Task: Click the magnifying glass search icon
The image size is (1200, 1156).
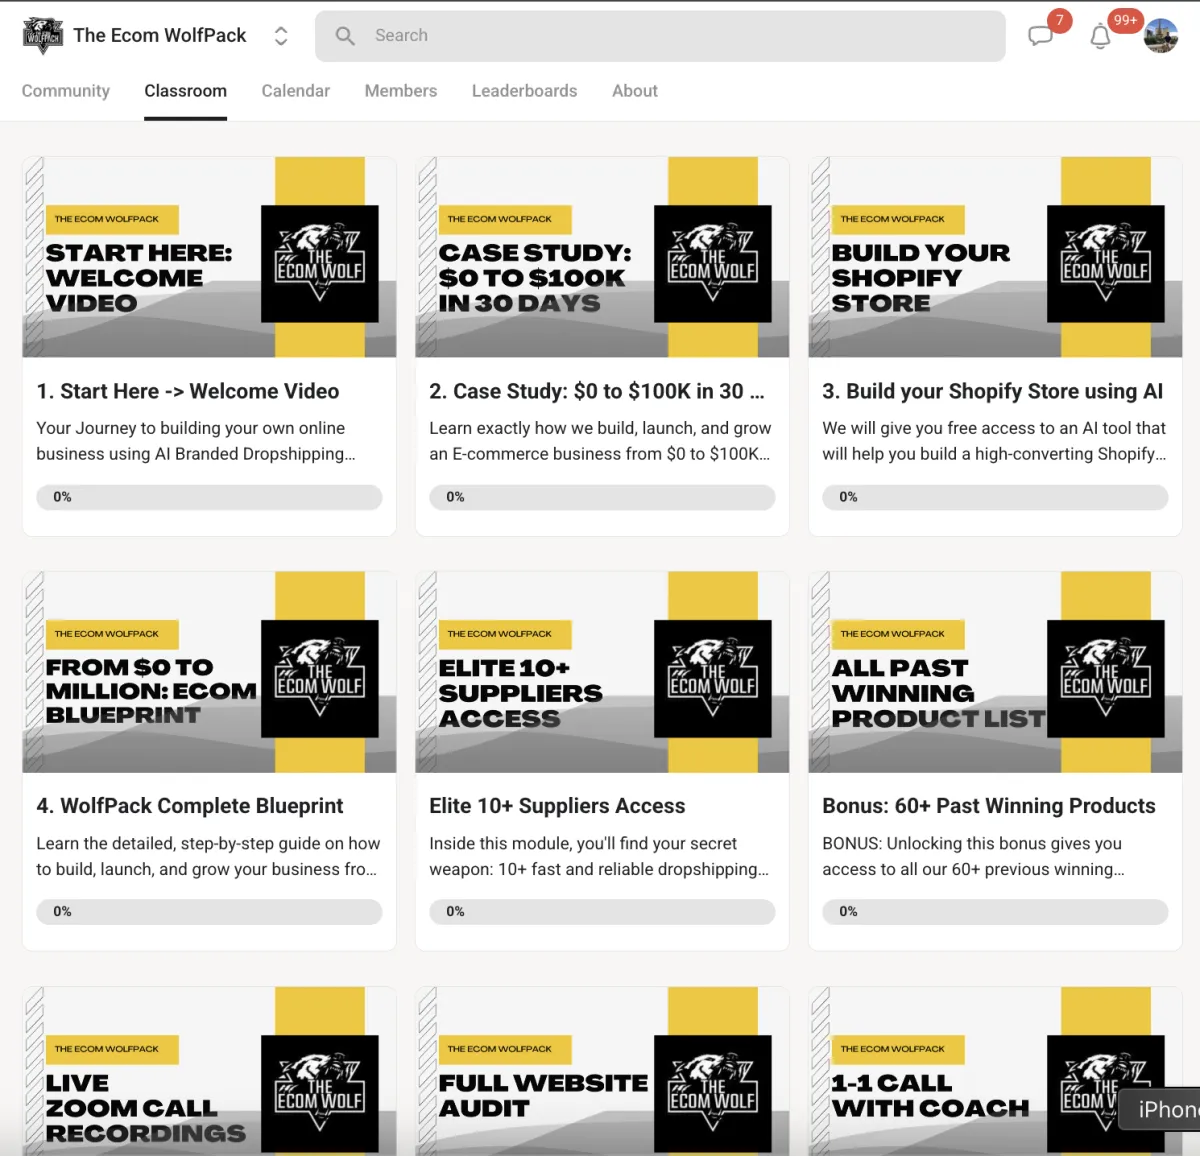Action: 345,36
